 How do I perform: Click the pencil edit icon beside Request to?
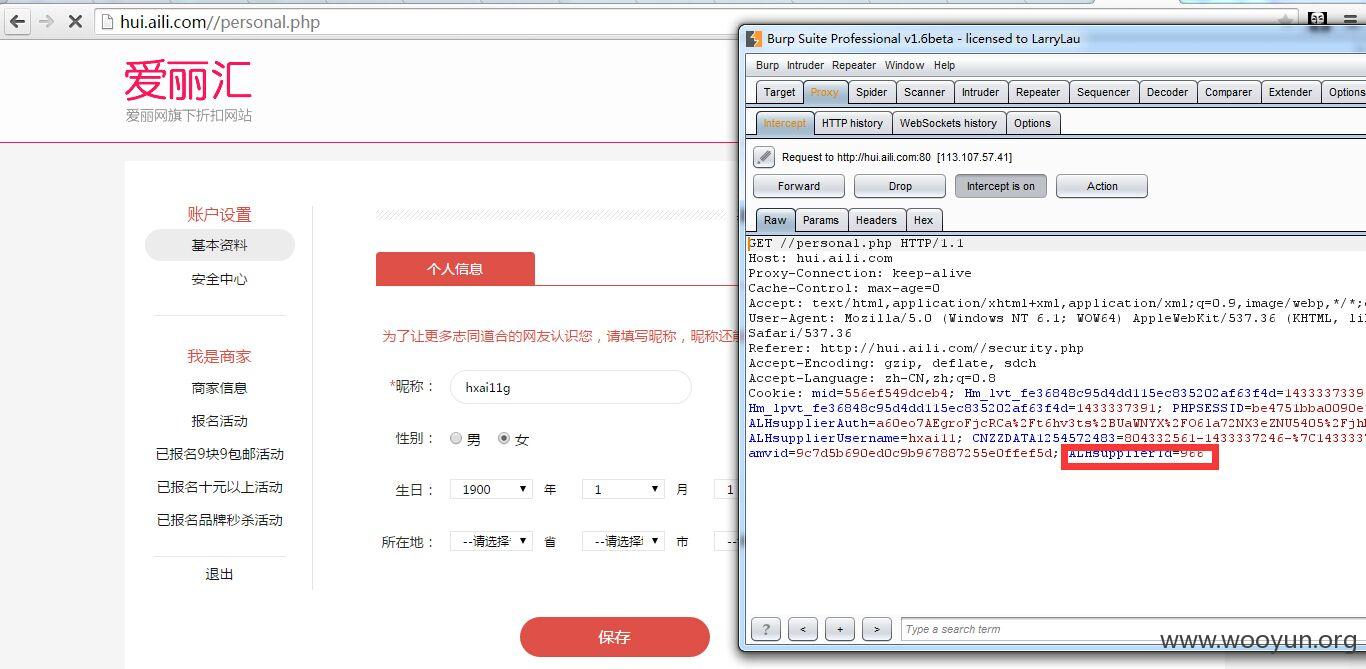[764, 157]
